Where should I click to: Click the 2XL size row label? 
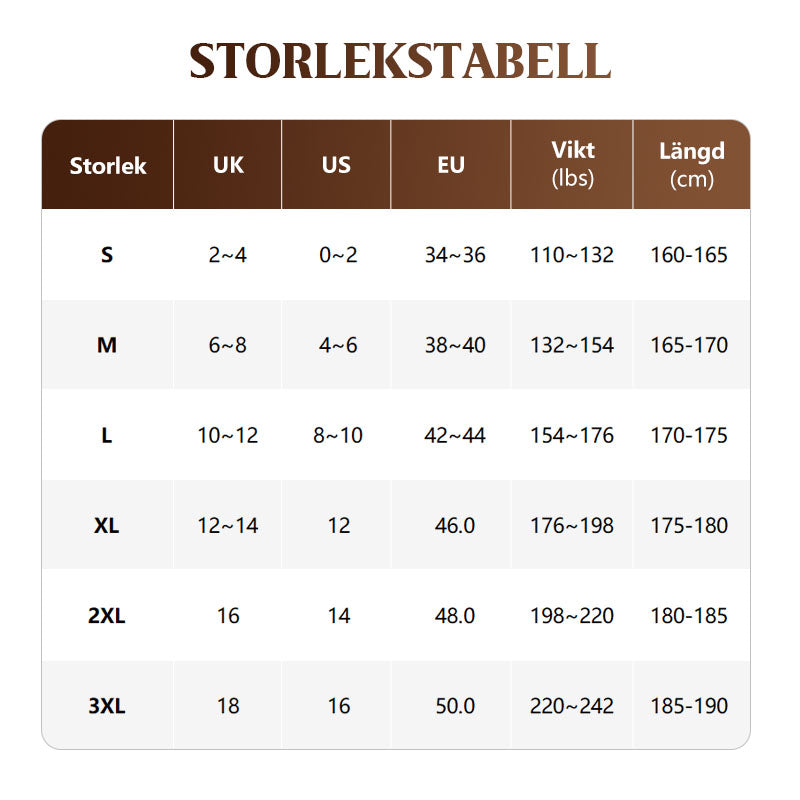[107, 615]
